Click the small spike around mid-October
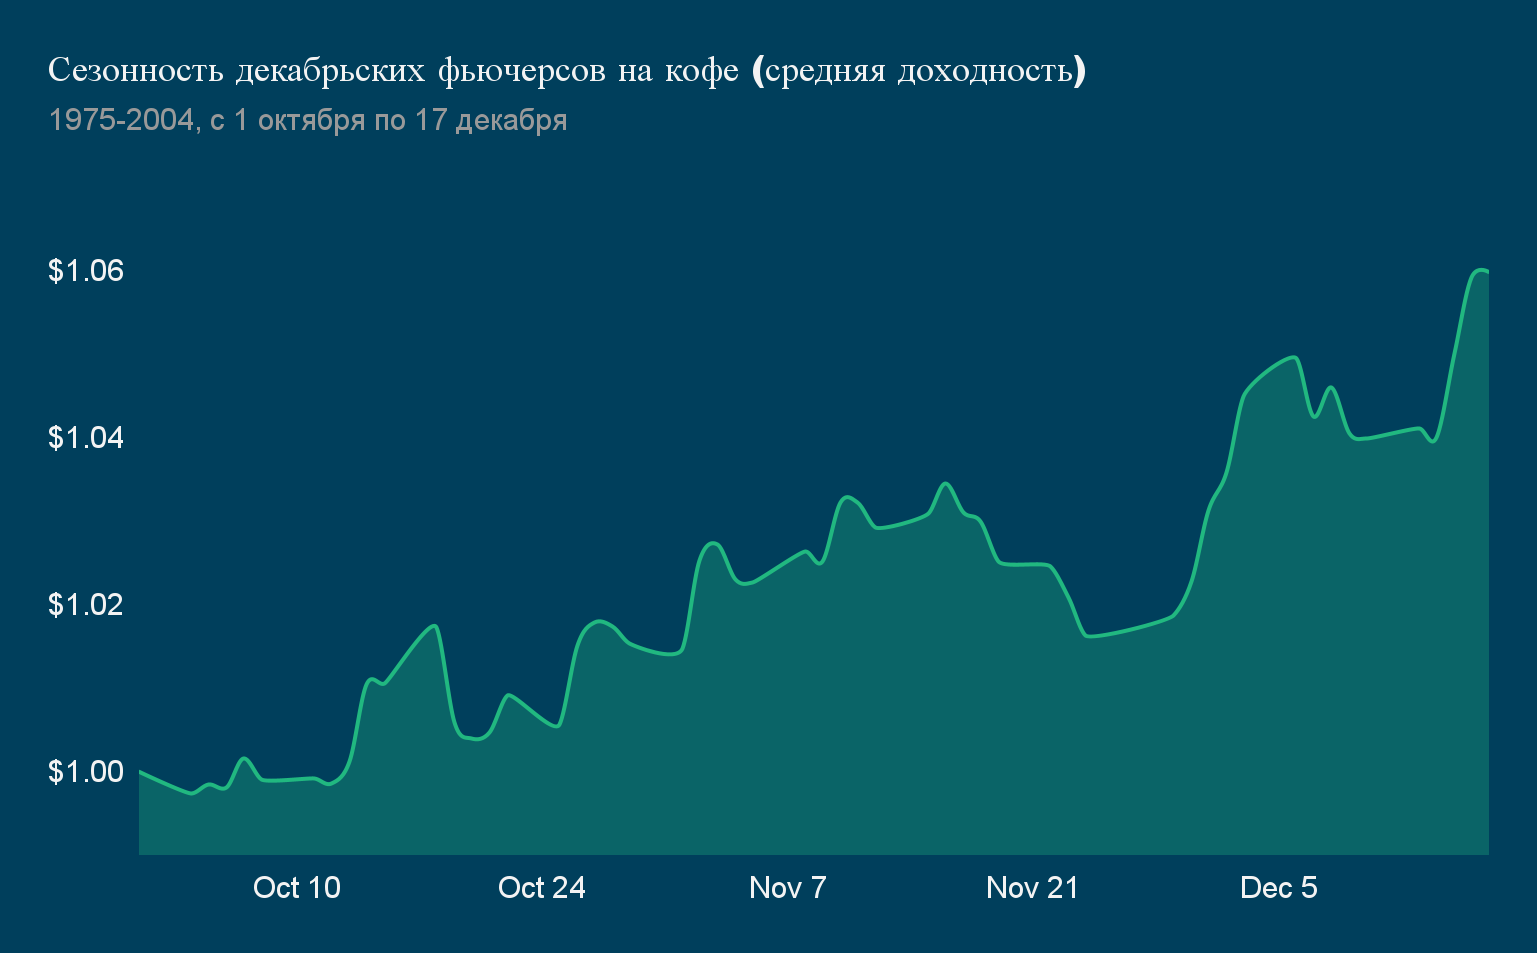The height and width of the screenshot is (953, 1537). tap(434, 627)
